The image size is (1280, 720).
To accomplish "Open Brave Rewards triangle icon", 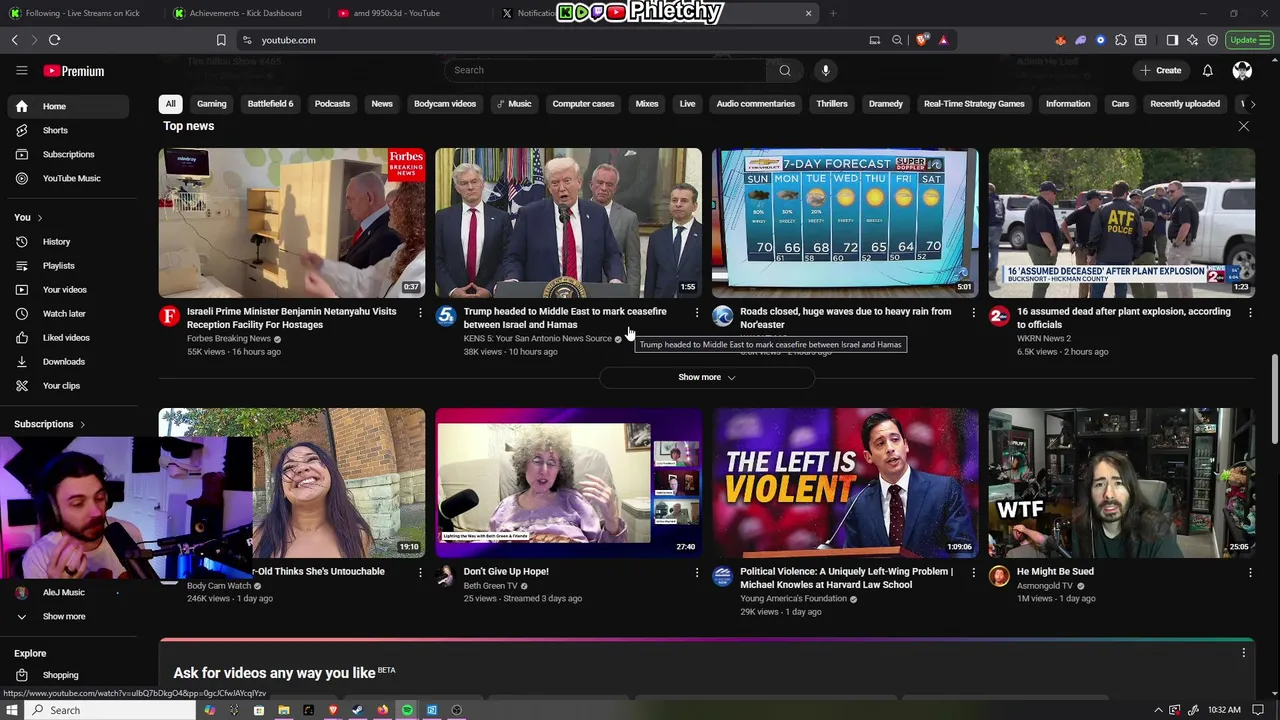I will click(943, 40).
